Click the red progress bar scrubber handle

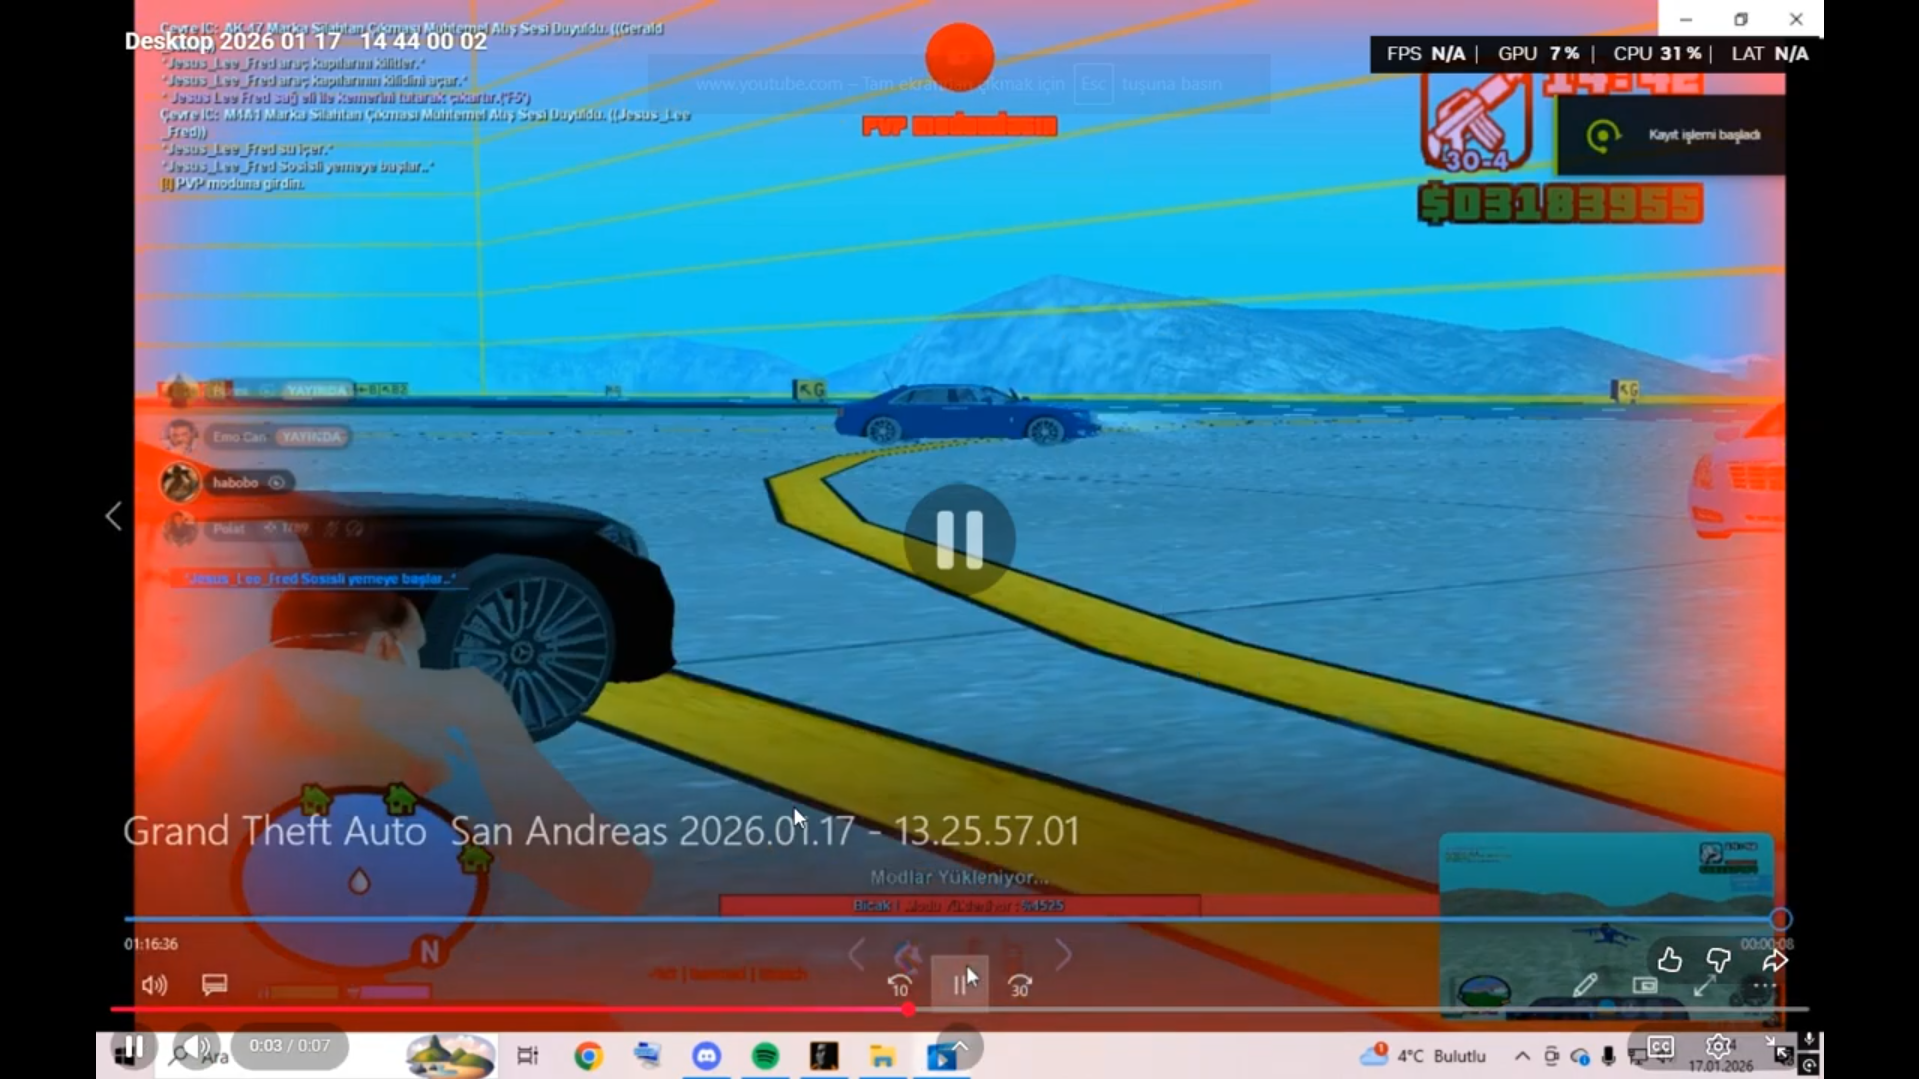point(908,1010)
